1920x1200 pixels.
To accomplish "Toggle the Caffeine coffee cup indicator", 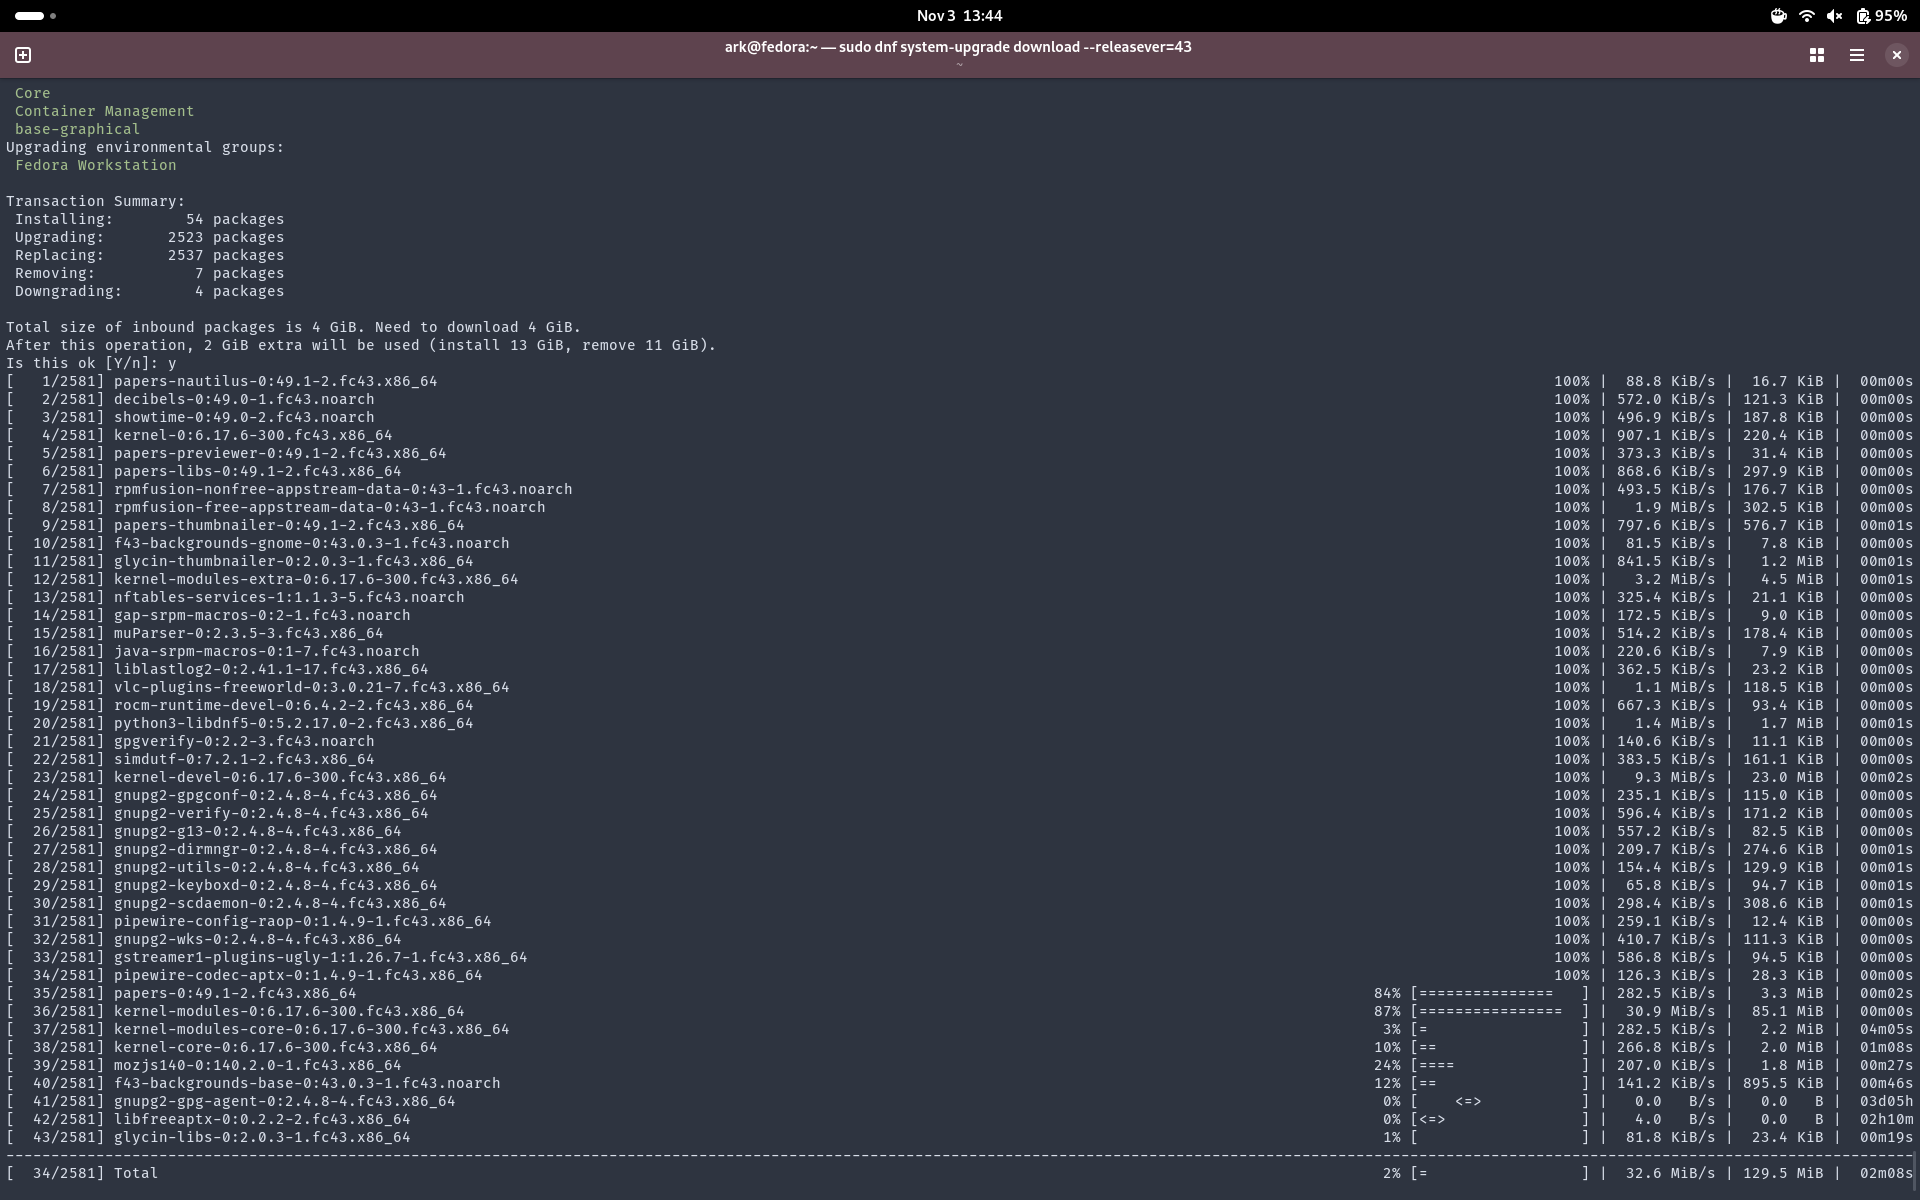I will tap(1778, 16).
